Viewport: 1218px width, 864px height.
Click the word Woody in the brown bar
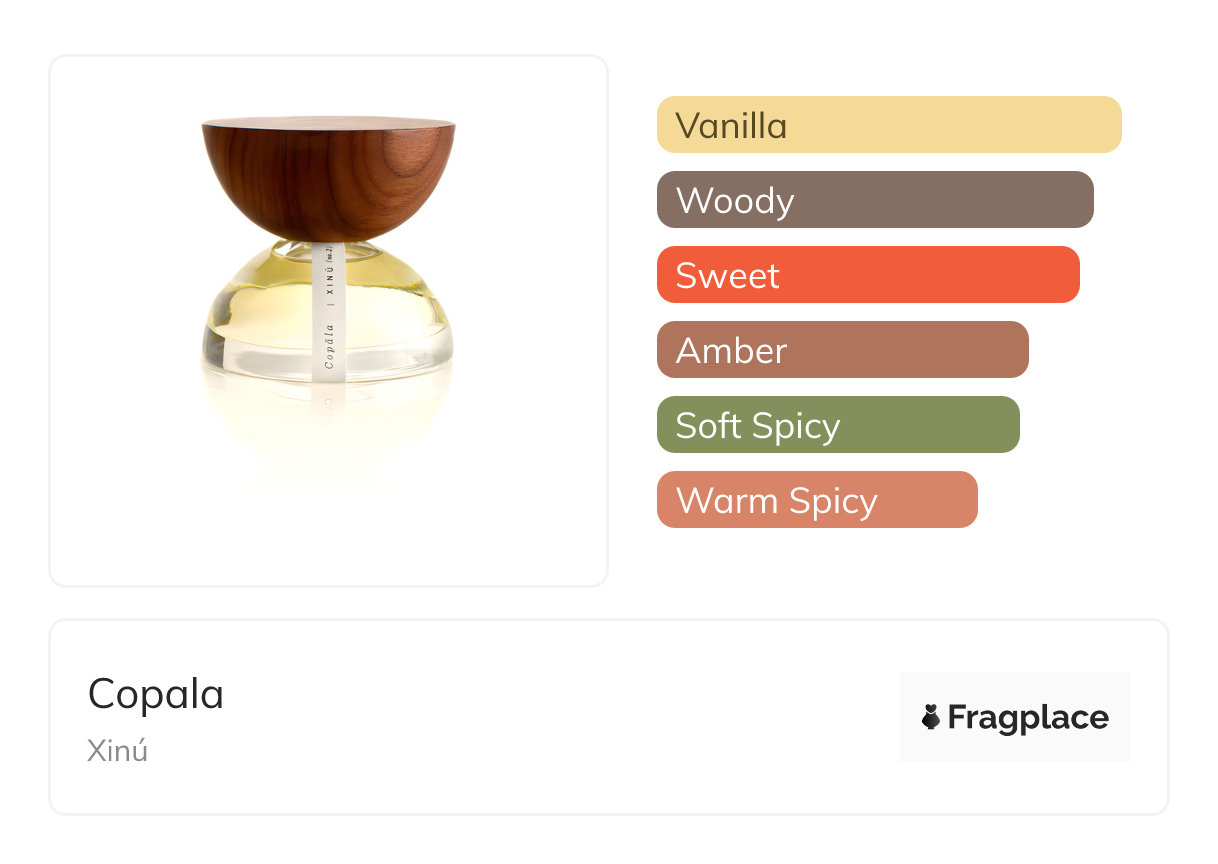[735, 201]
